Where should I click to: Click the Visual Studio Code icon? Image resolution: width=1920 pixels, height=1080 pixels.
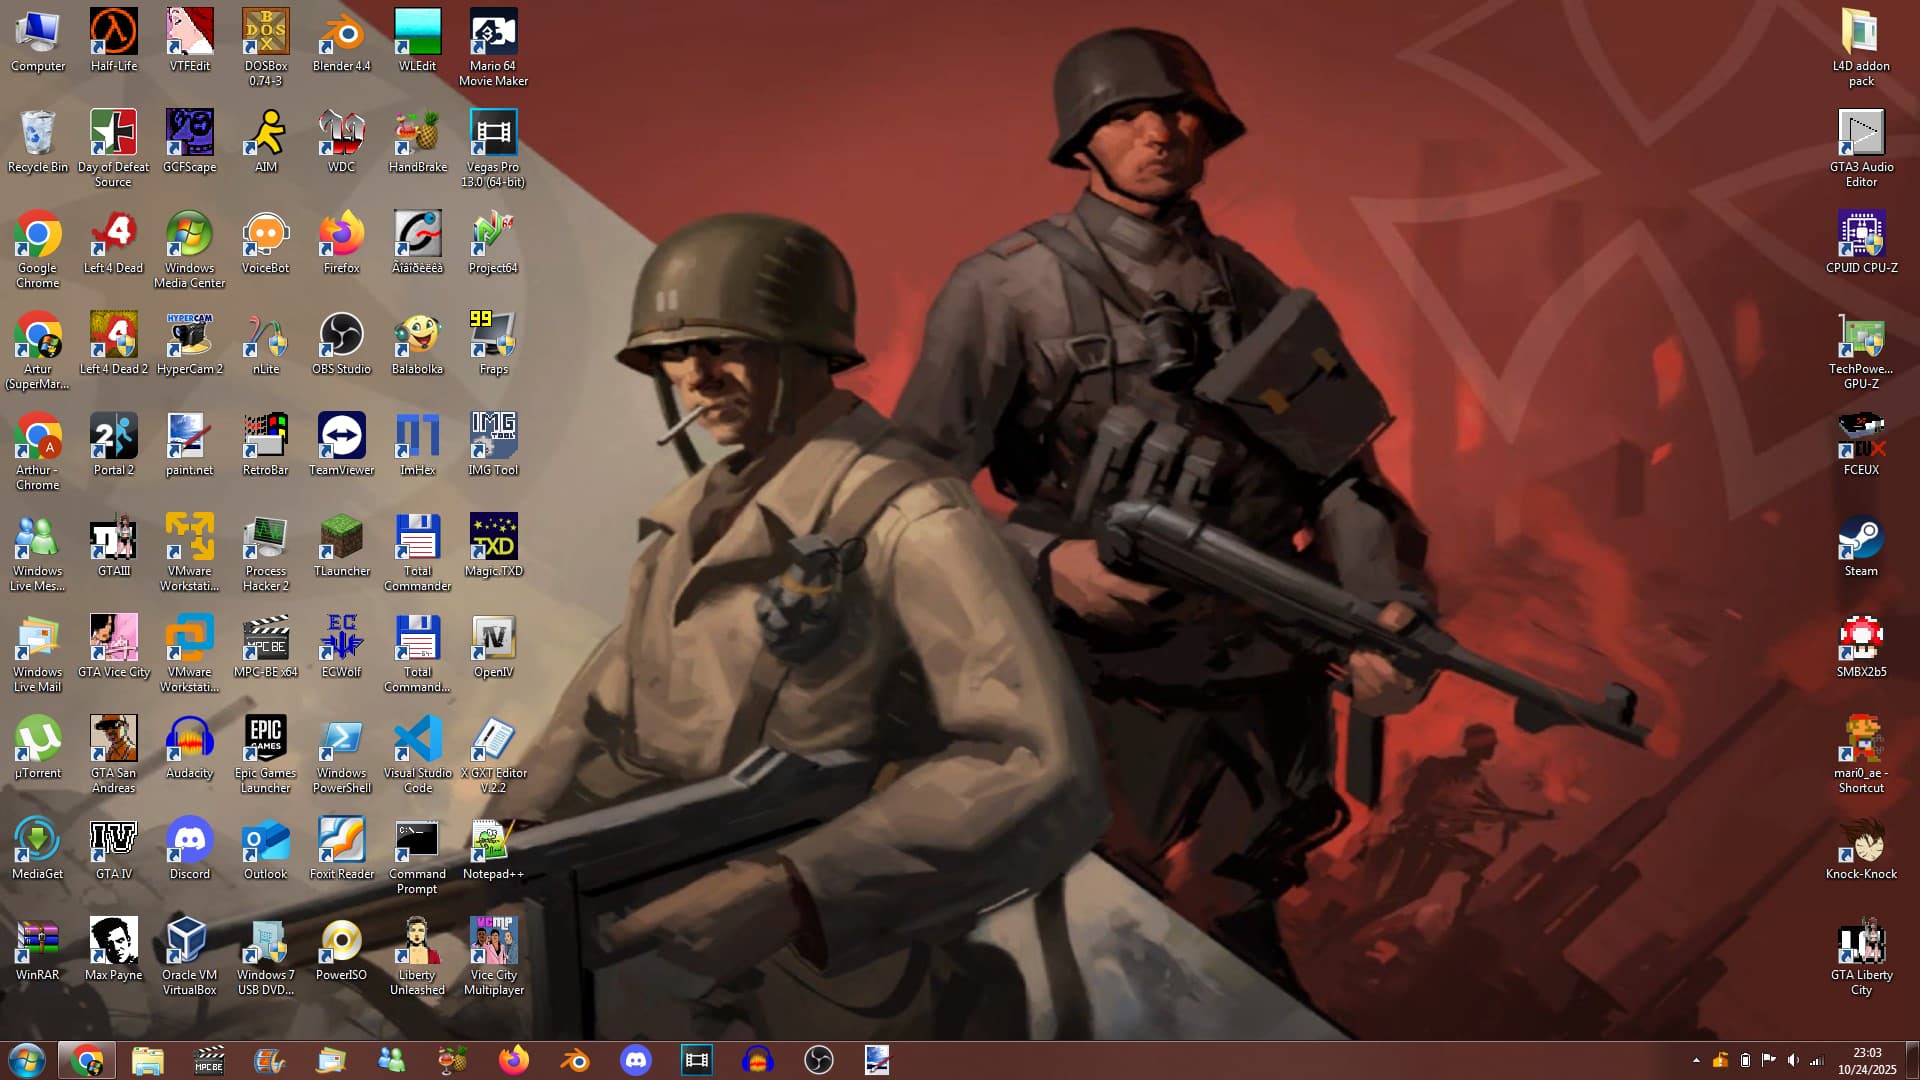pyautogui.click(x=417, y=740)
